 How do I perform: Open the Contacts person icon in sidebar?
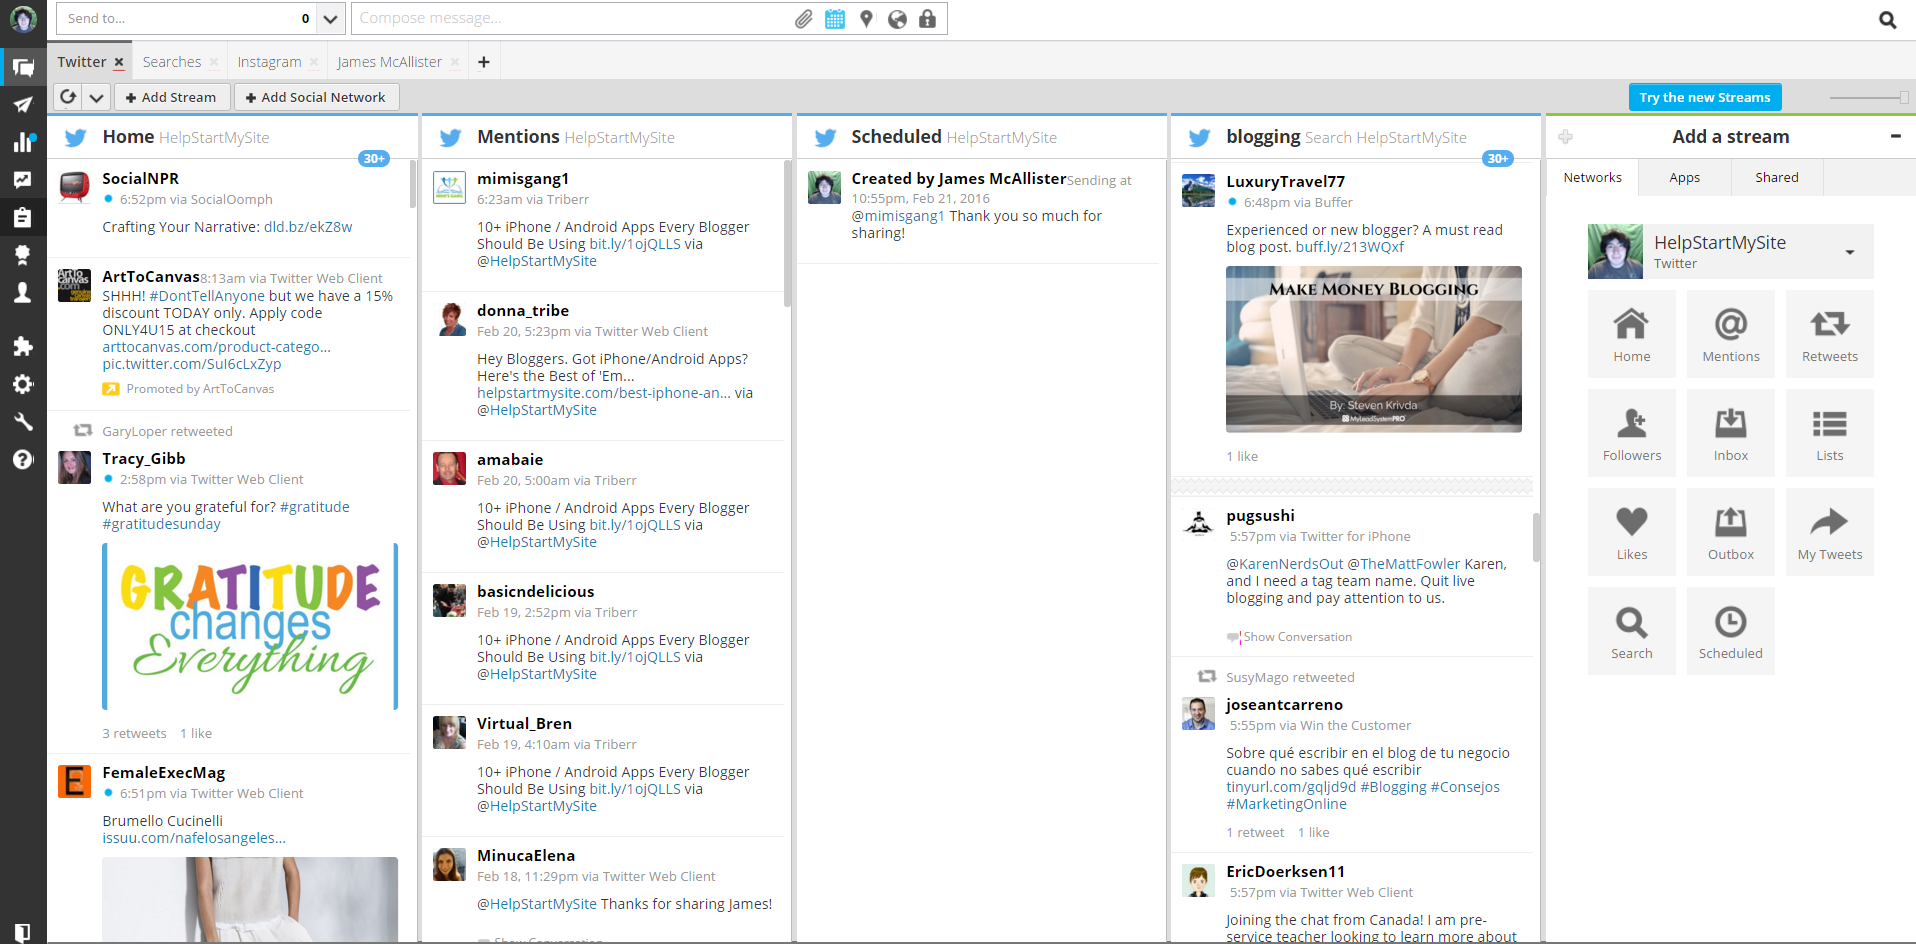[23, 292]
